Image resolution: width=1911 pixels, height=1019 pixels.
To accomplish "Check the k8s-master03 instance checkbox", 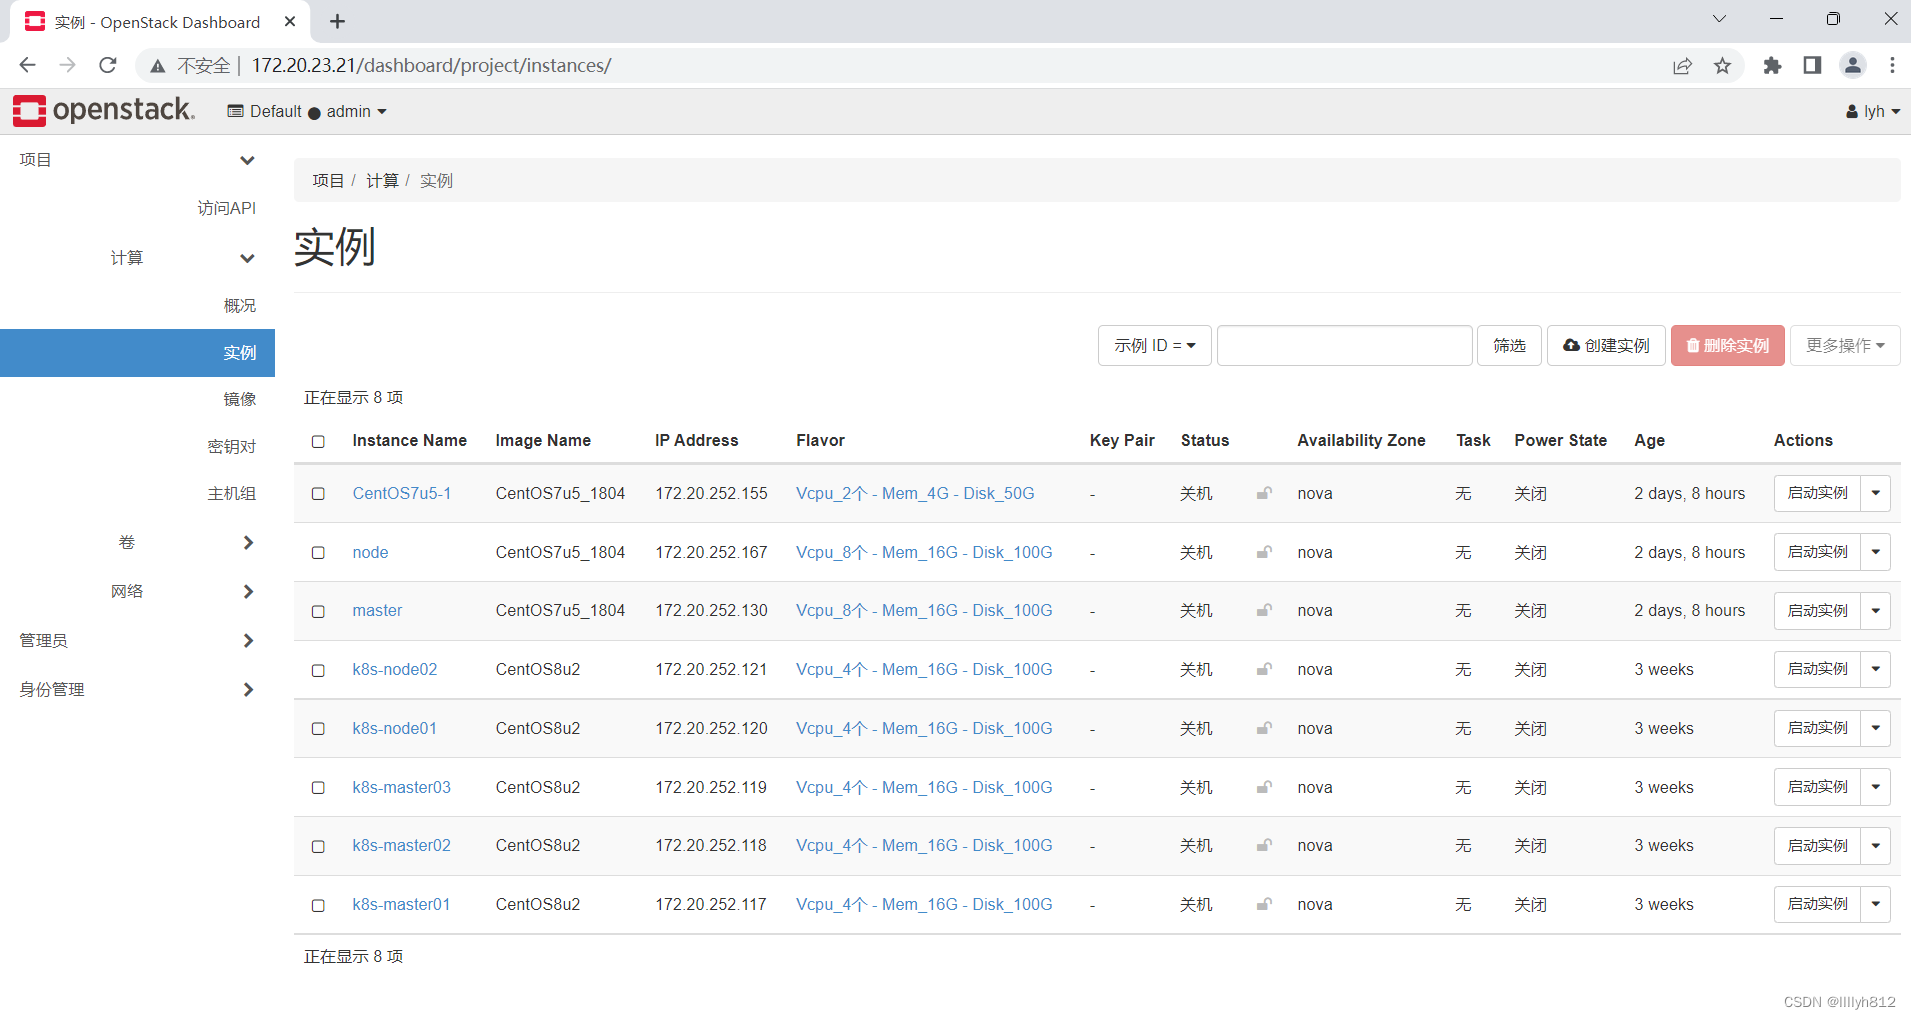I will 318,787.
